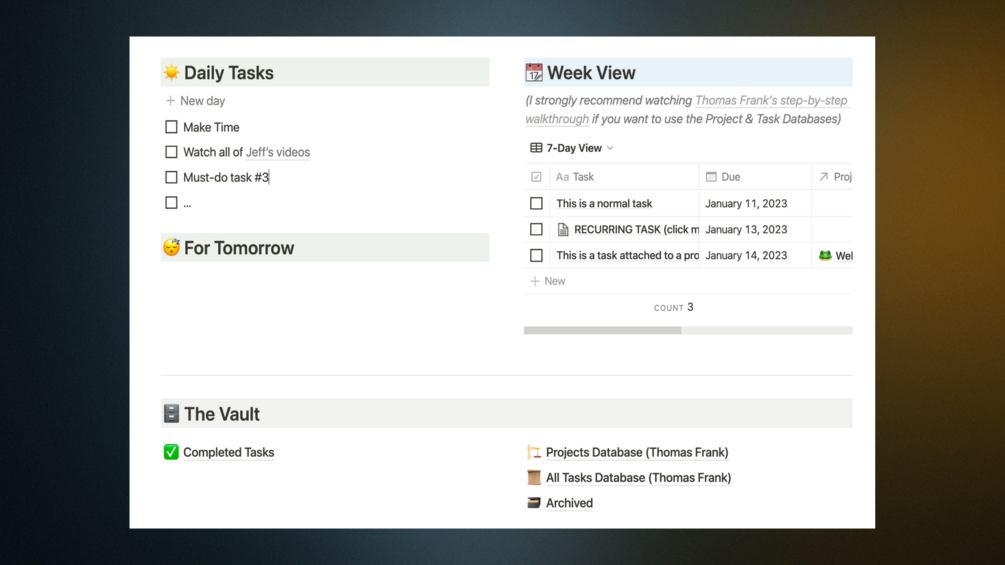Click the sleeping face icon beside For Tomorrow
Image resolution: width=1005 pixels, height=565 pixels.
point(172,247)
